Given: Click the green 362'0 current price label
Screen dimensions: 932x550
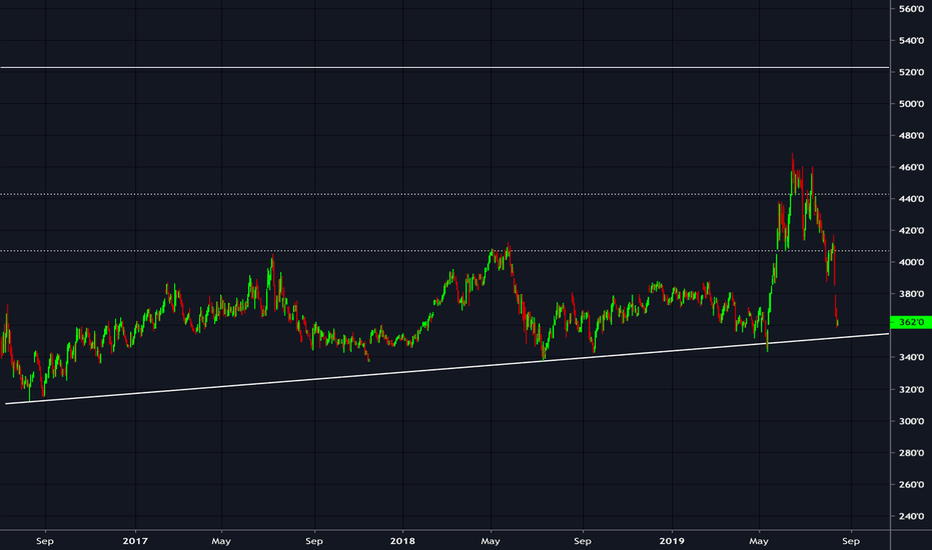Looking at the screenshot, I should click(x=911, y=322).
